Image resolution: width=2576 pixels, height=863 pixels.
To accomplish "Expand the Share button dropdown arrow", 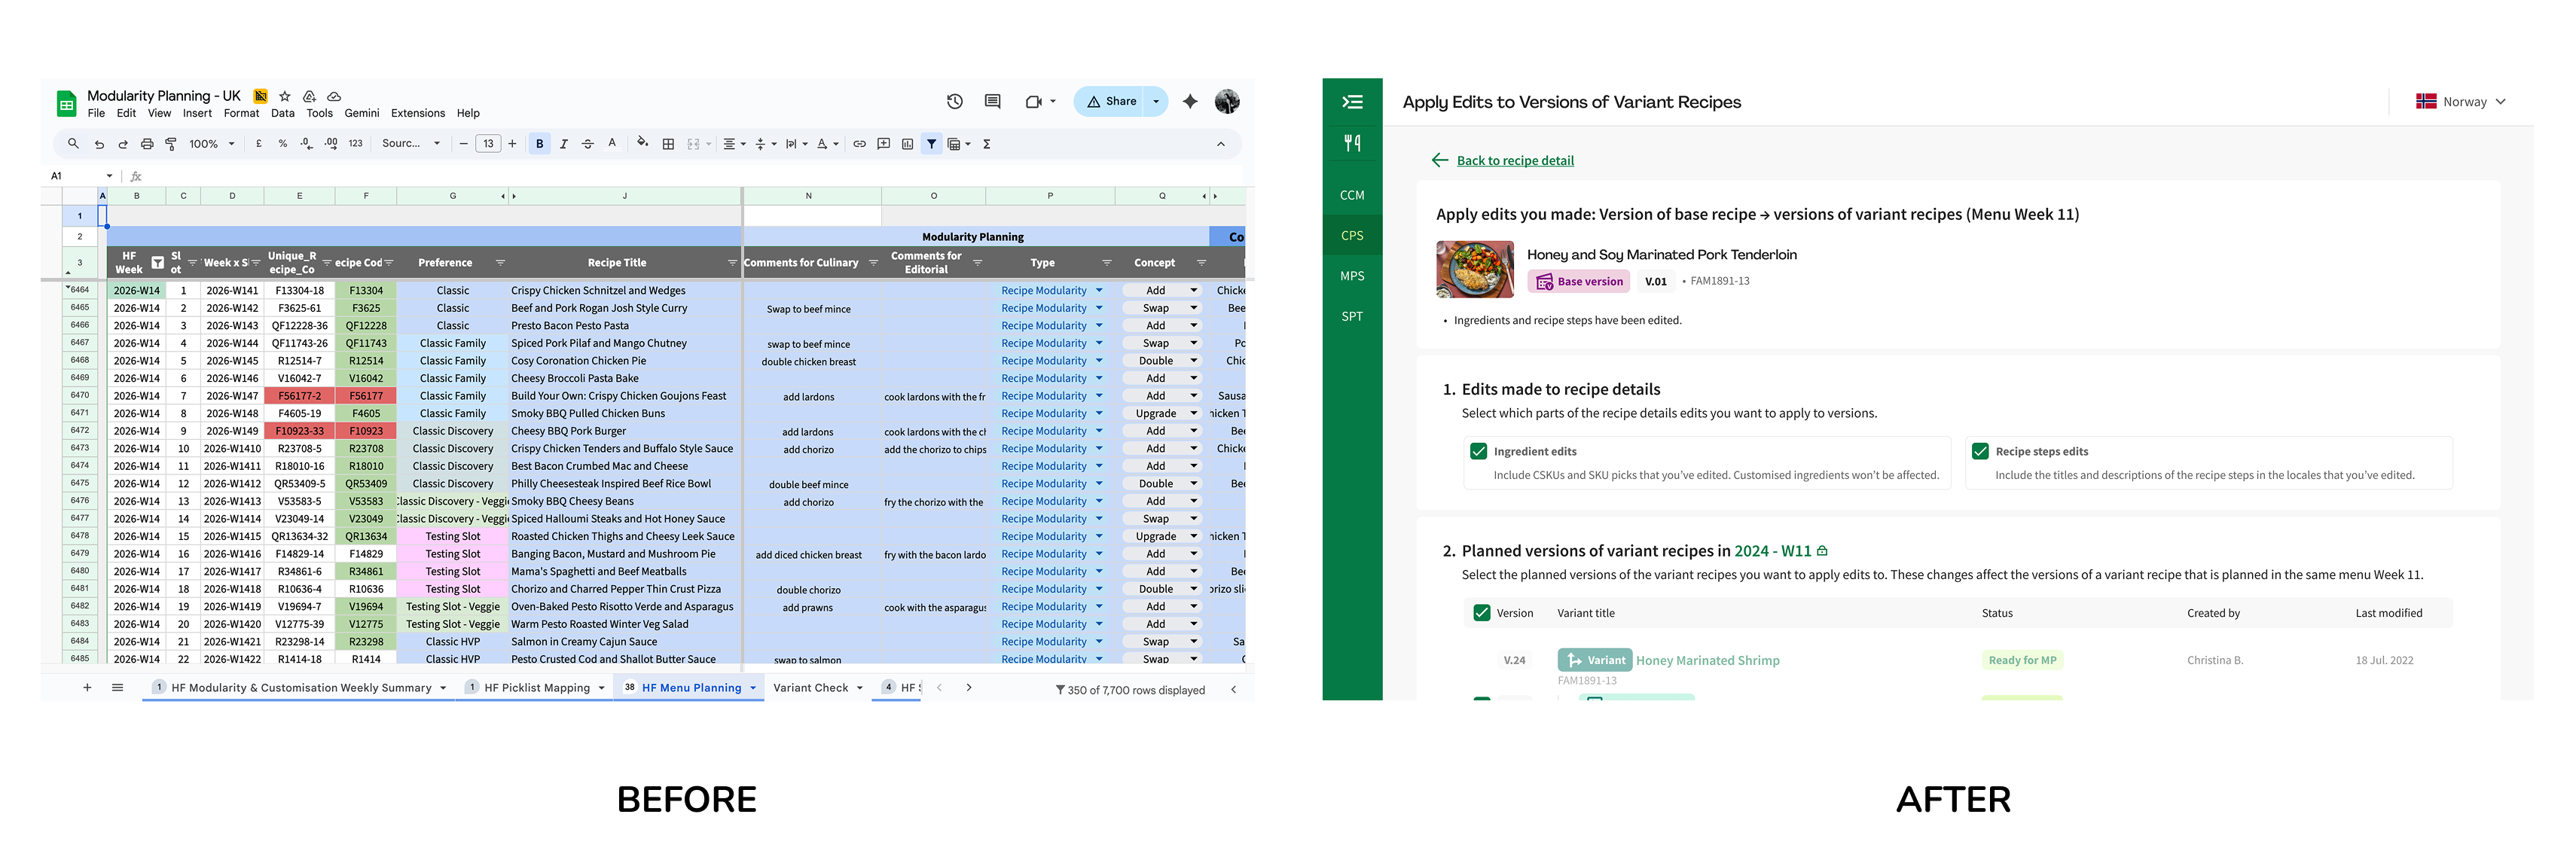I will (x=1156, y=101).
